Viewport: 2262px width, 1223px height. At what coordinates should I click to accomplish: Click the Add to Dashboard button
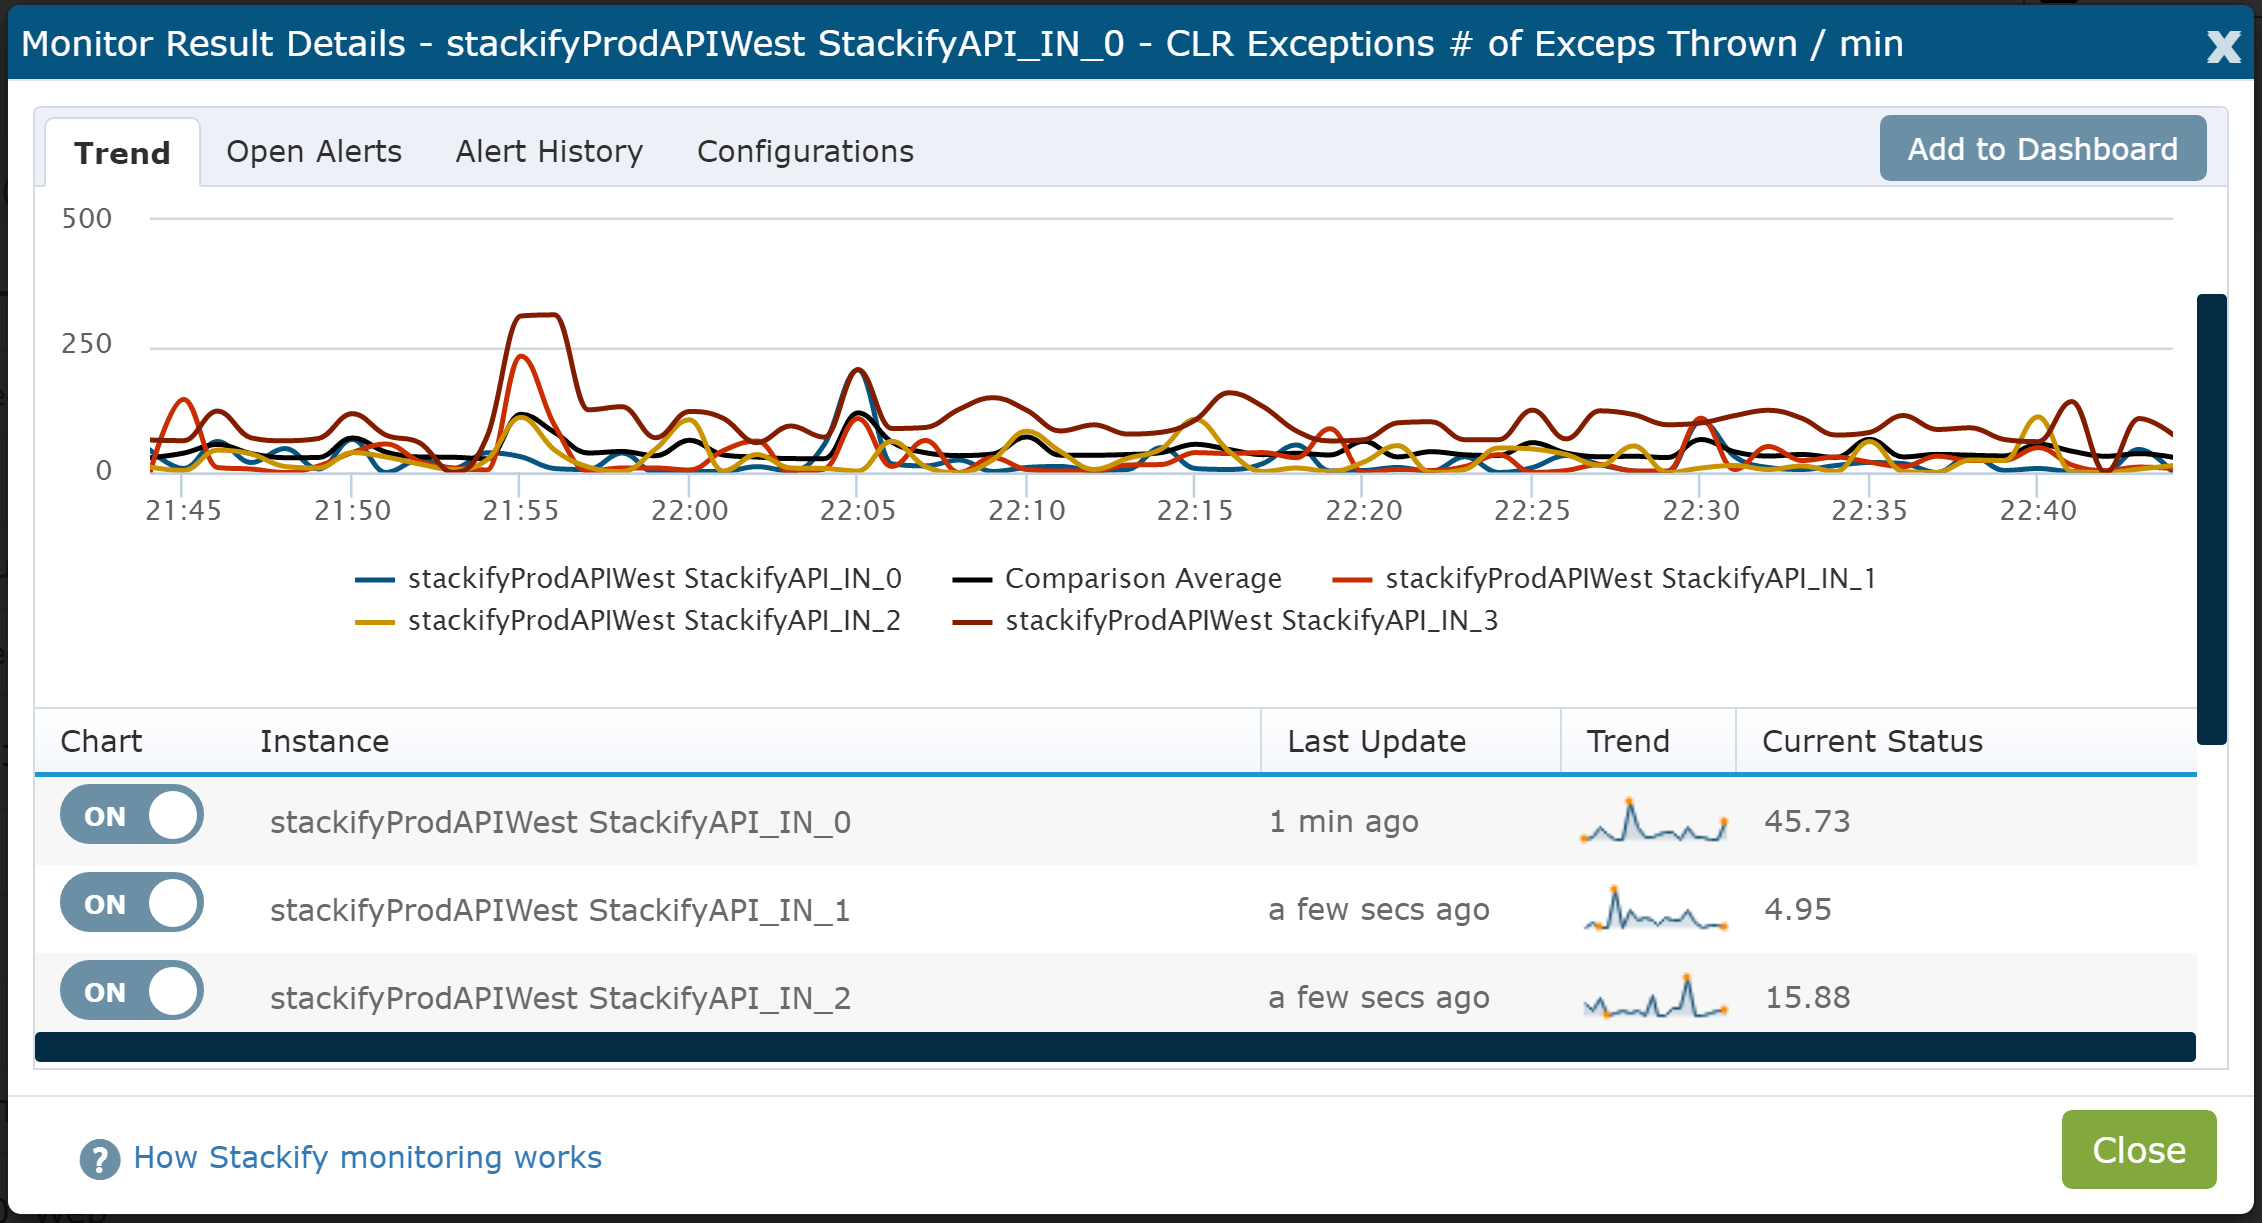coord(2042,148)
